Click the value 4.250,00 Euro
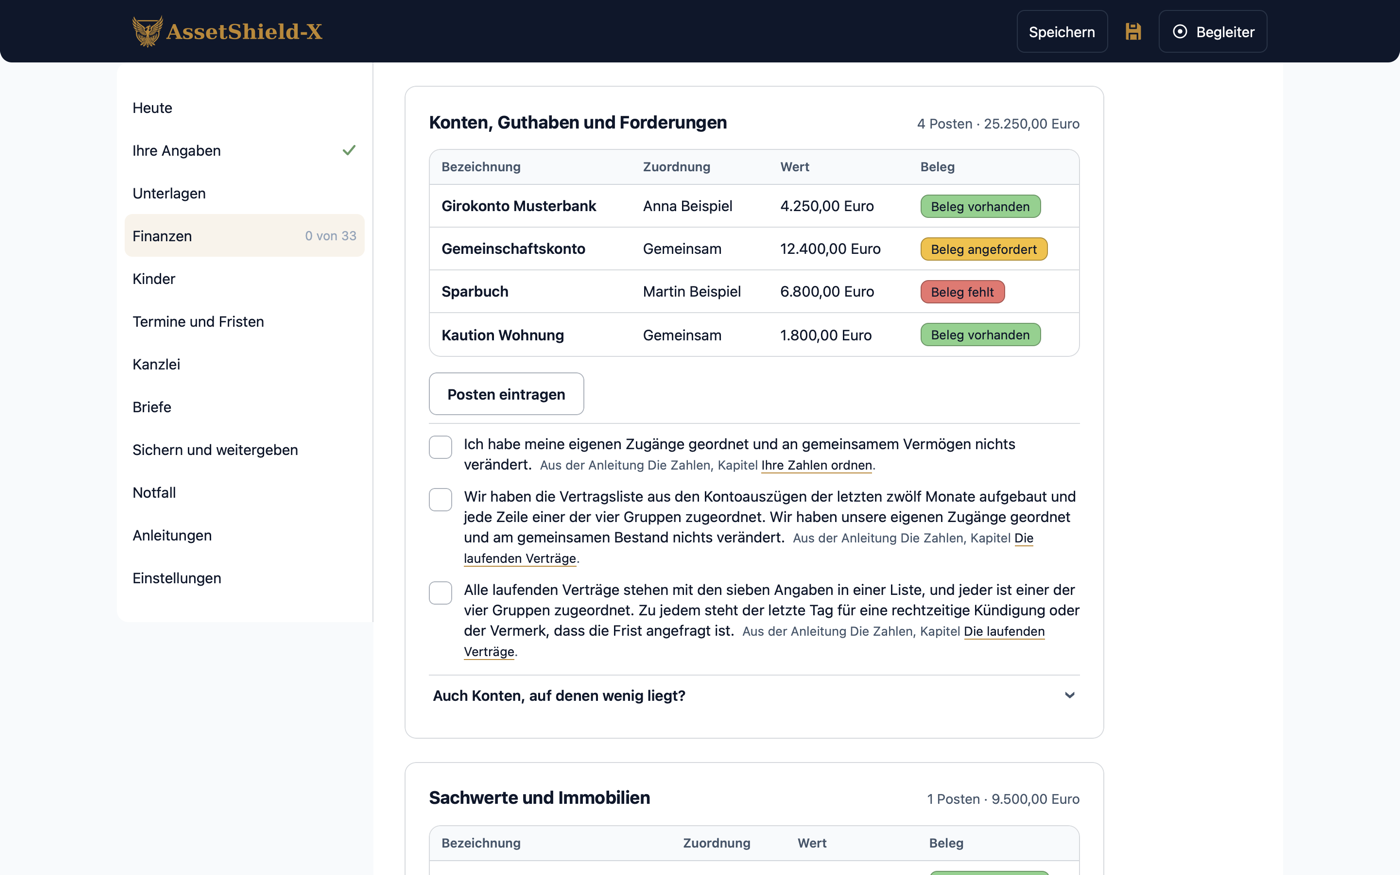1400x875 pixels. pyautogui.click(x=827, y=206)
